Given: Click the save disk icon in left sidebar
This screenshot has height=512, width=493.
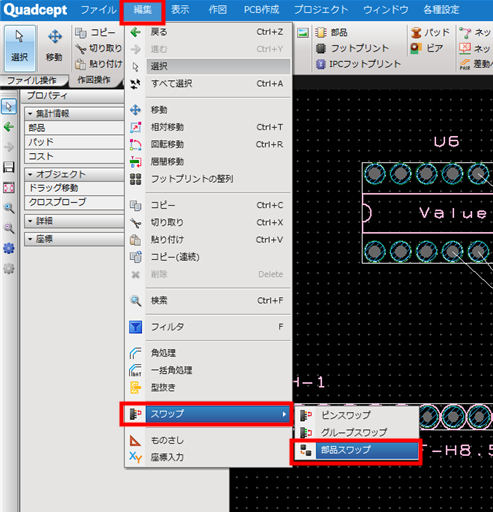Looking at the screenshot, I should pyautogui.click(x=9, y=167).
